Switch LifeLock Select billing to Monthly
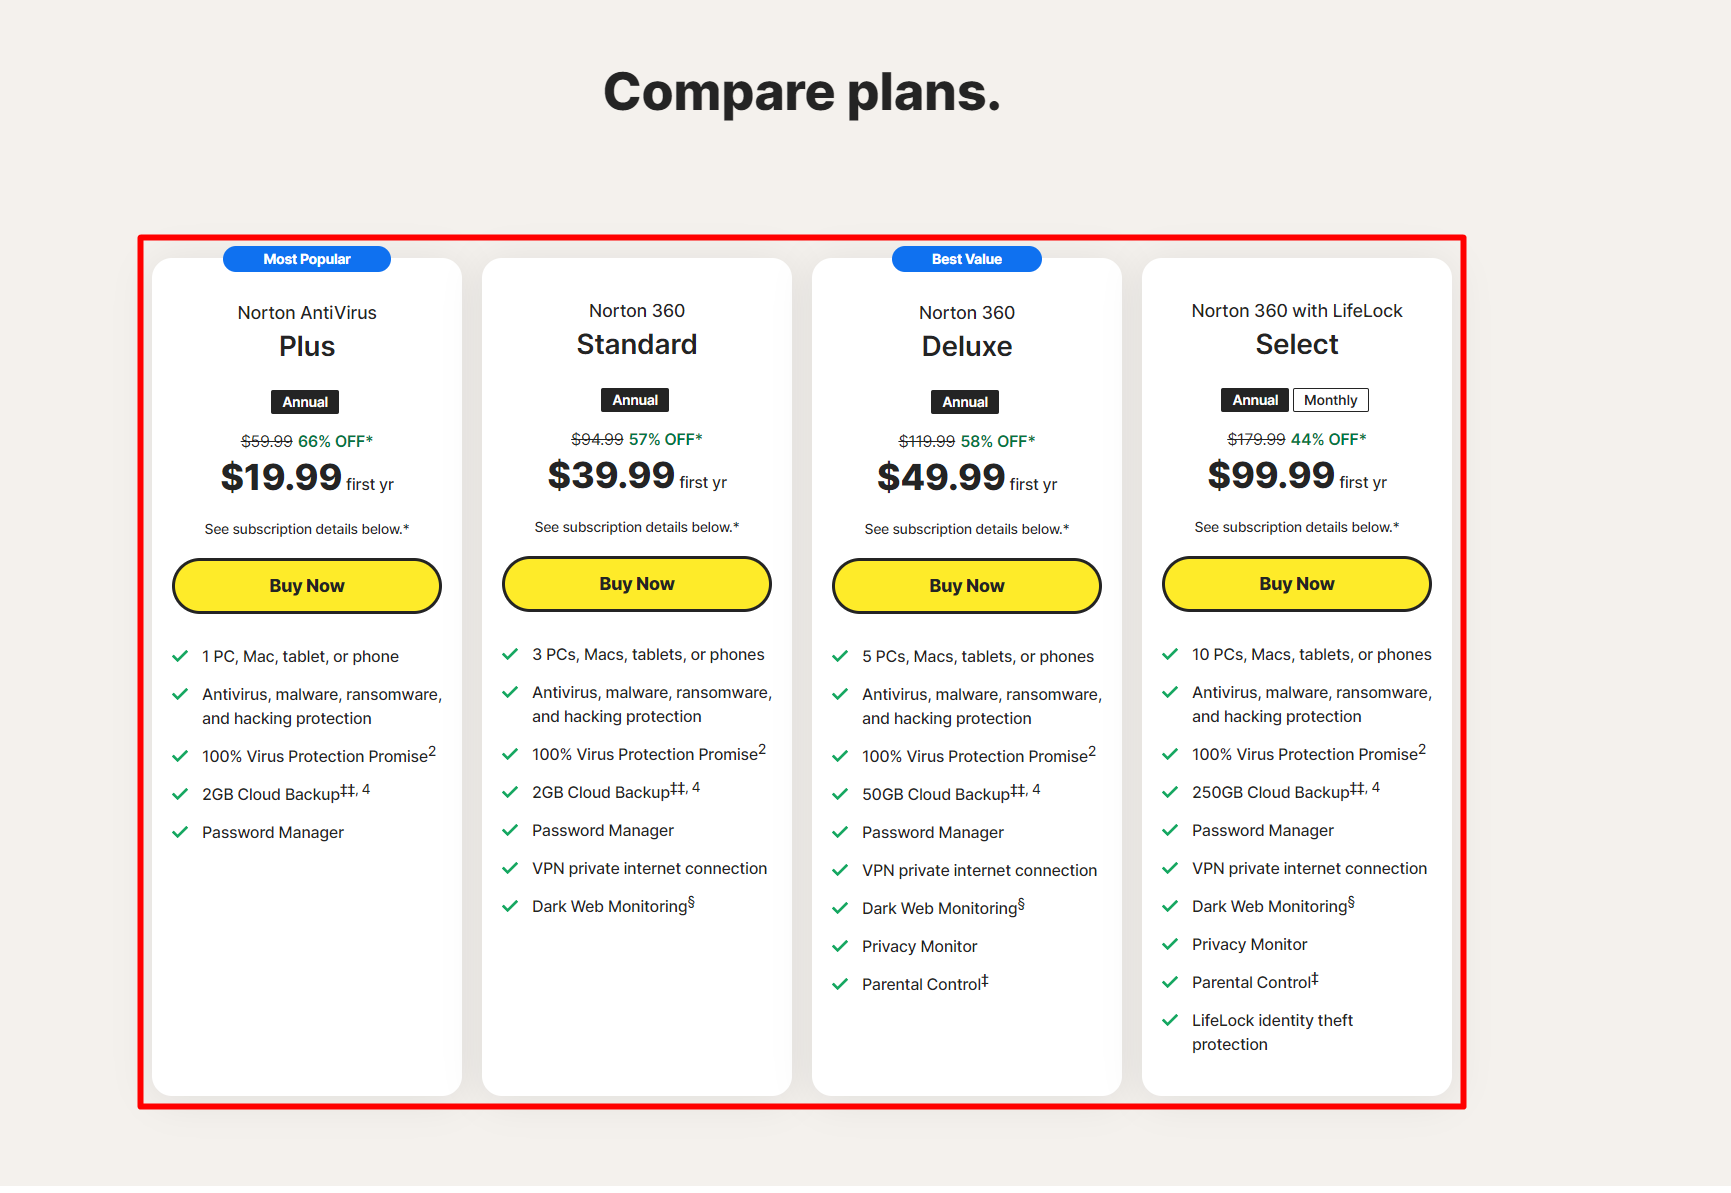 tap(1330, 400)
